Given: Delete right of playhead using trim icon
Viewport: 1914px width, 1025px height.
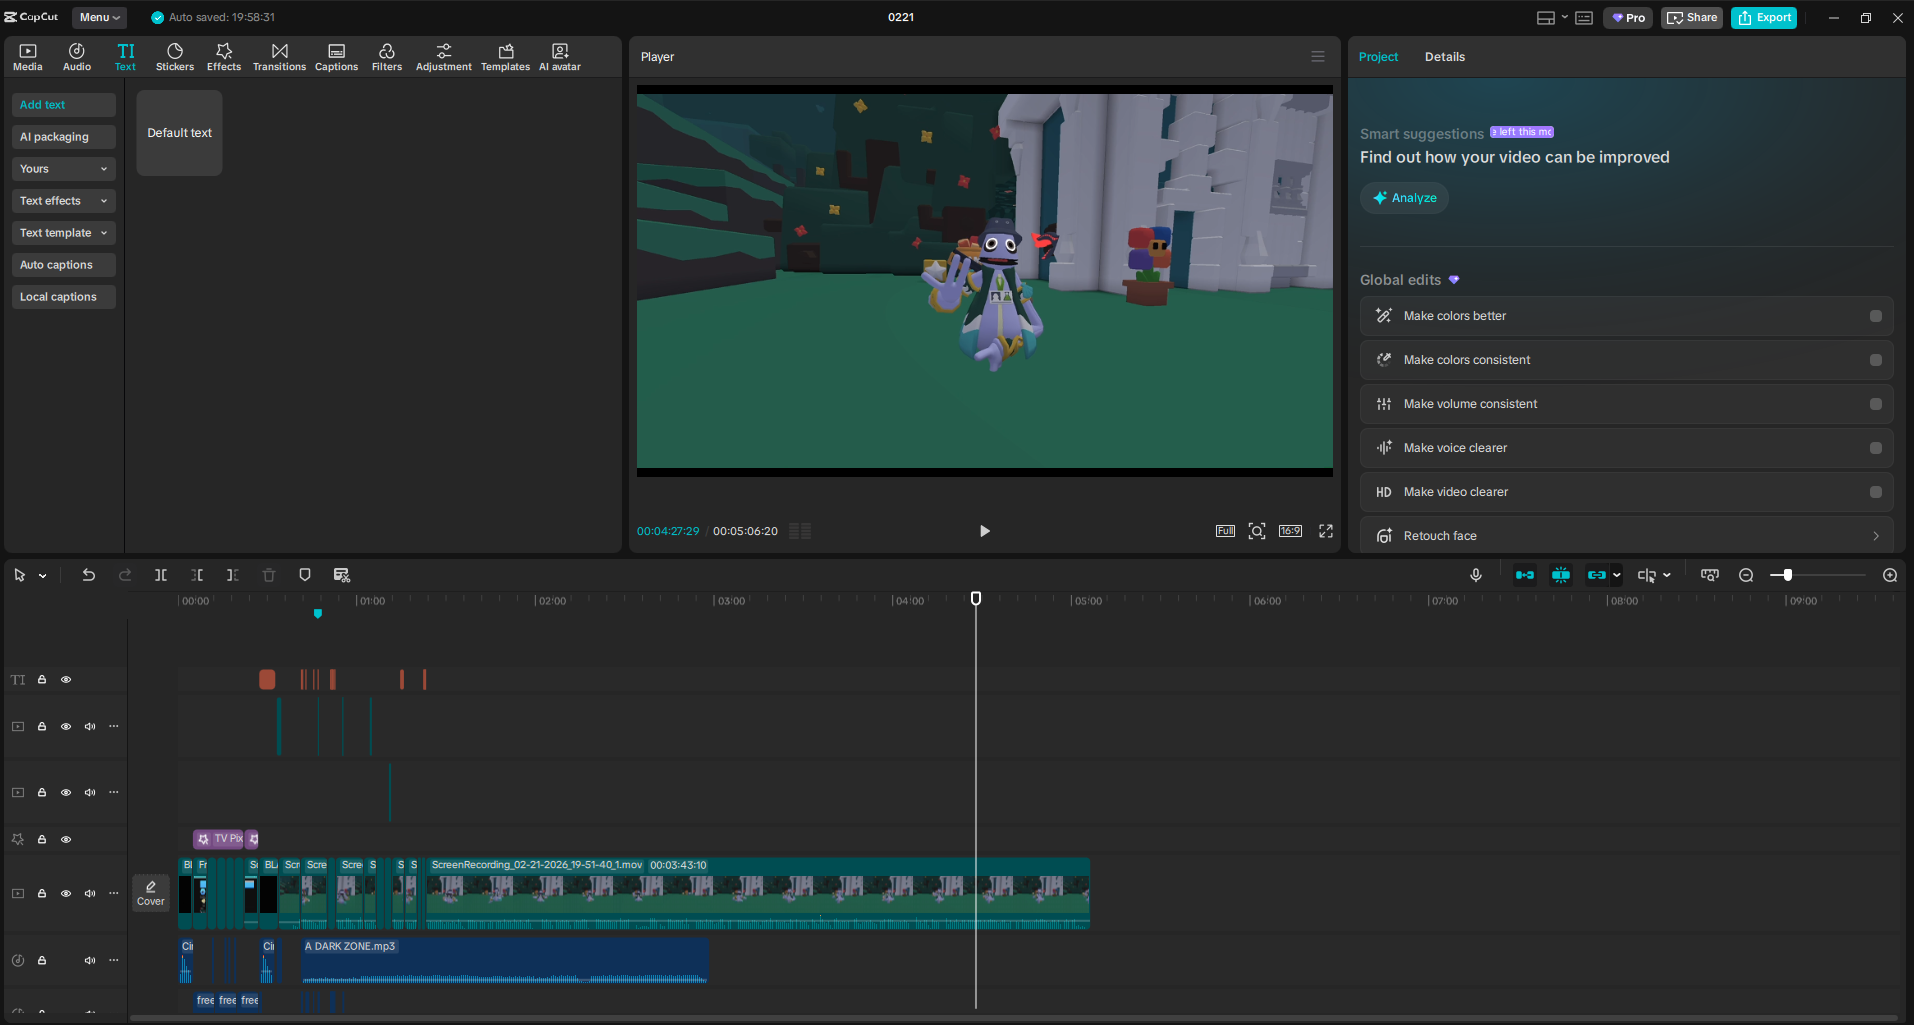Looking at the screenshot, I should pos(233,575).
